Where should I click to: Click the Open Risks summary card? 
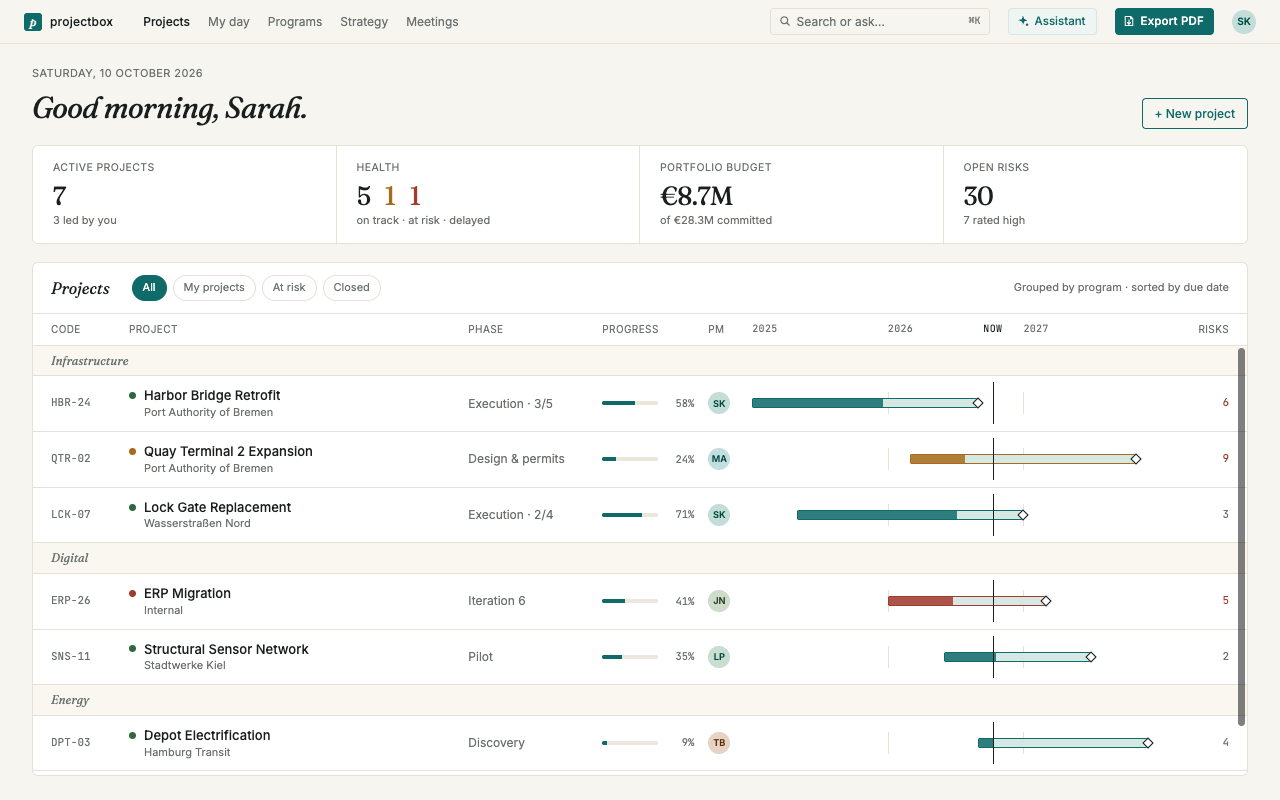click(1095, 194)
